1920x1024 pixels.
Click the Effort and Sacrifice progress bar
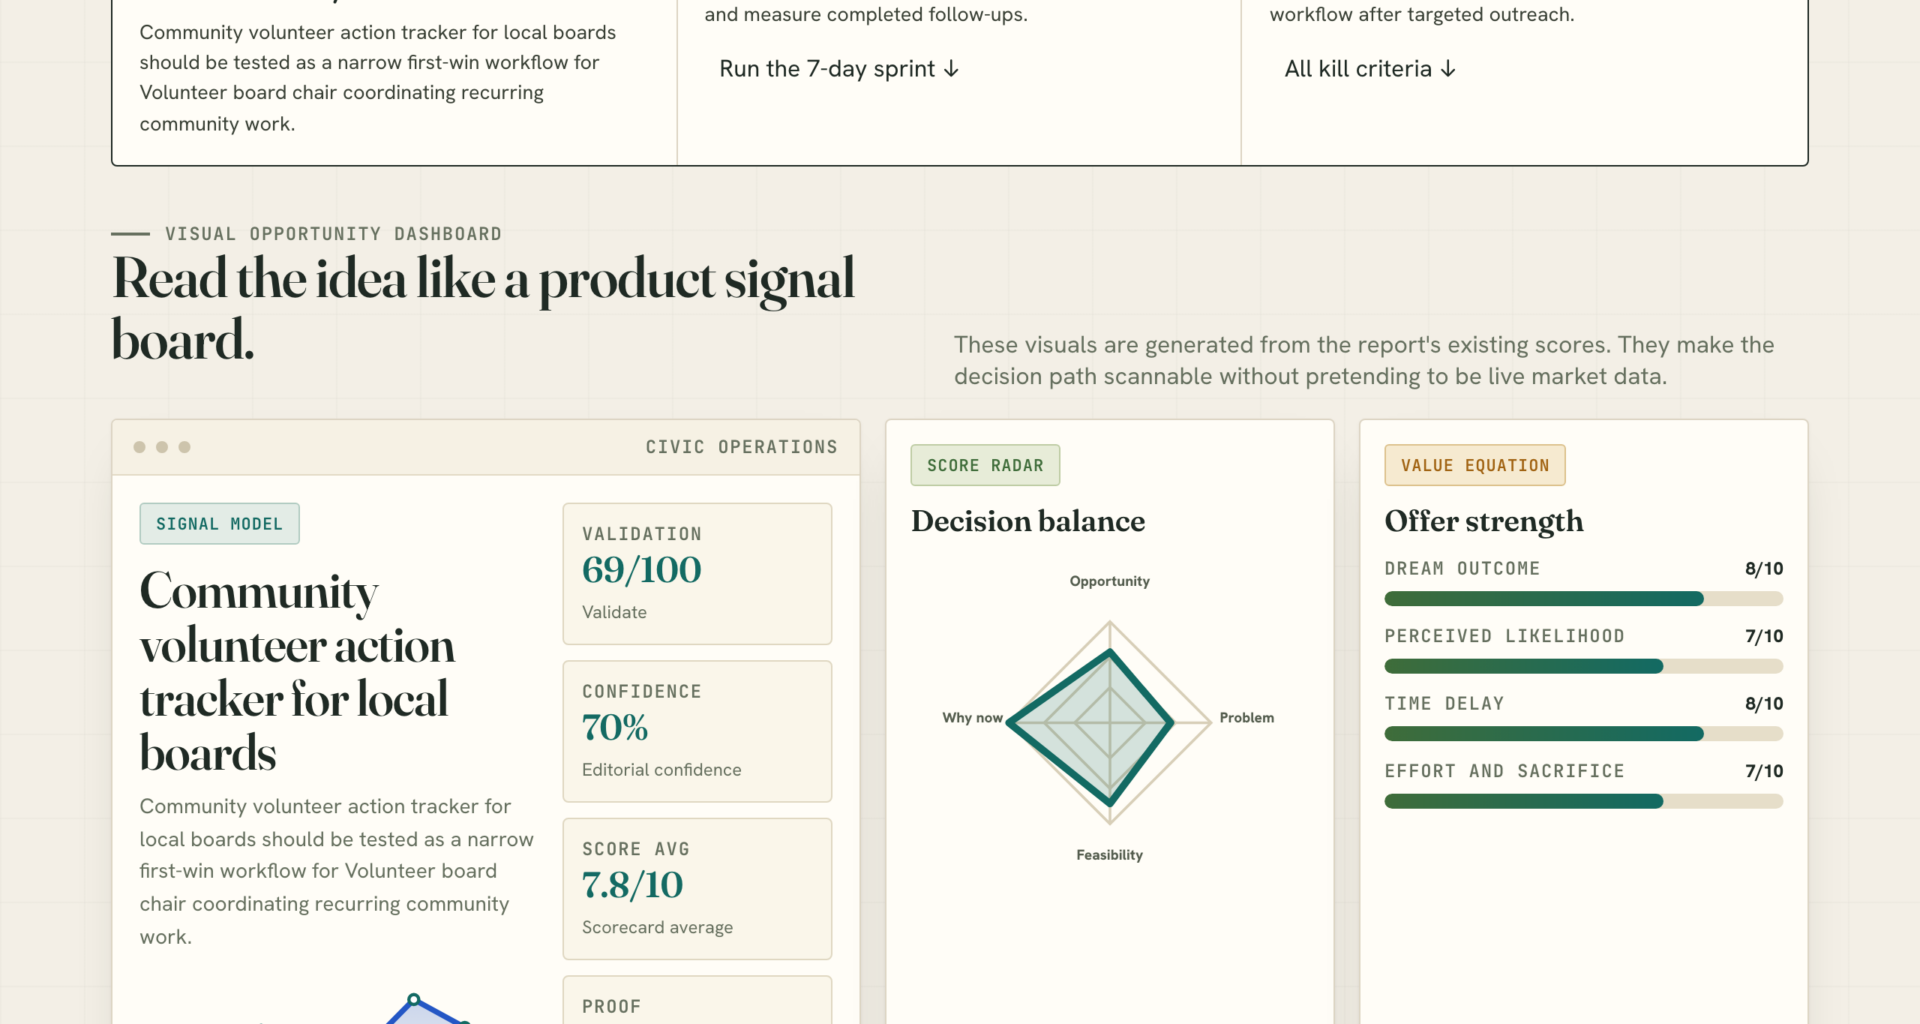1583,801
